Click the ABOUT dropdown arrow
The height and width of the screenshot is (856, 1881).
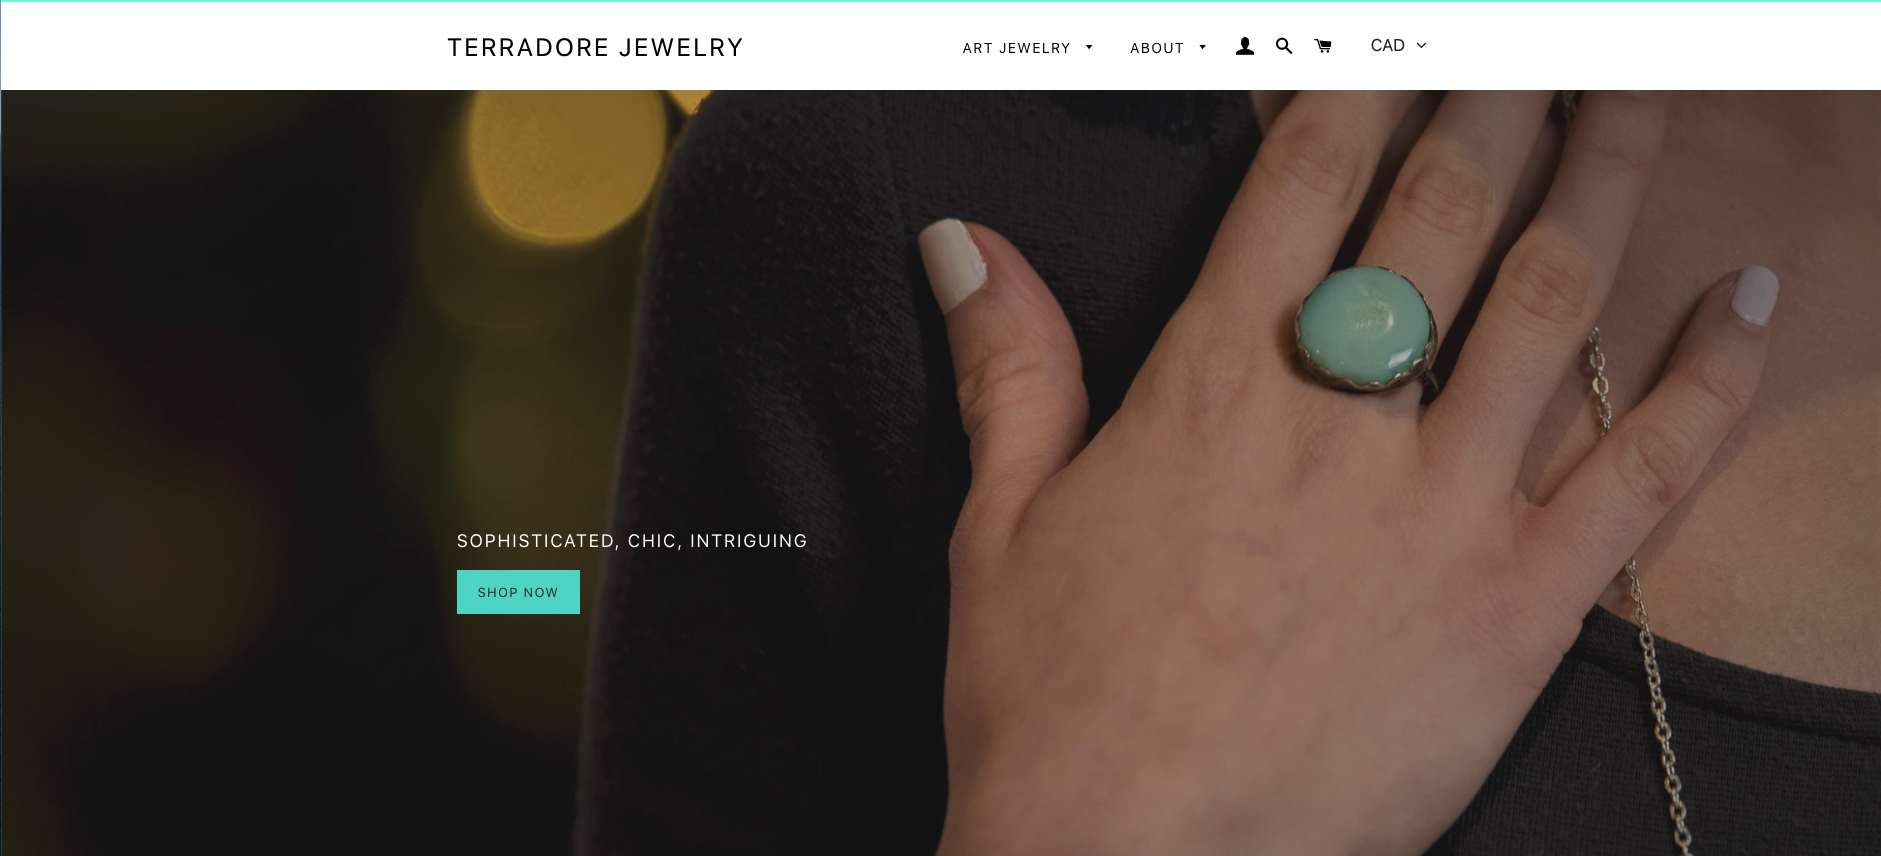coord(1203,47)
